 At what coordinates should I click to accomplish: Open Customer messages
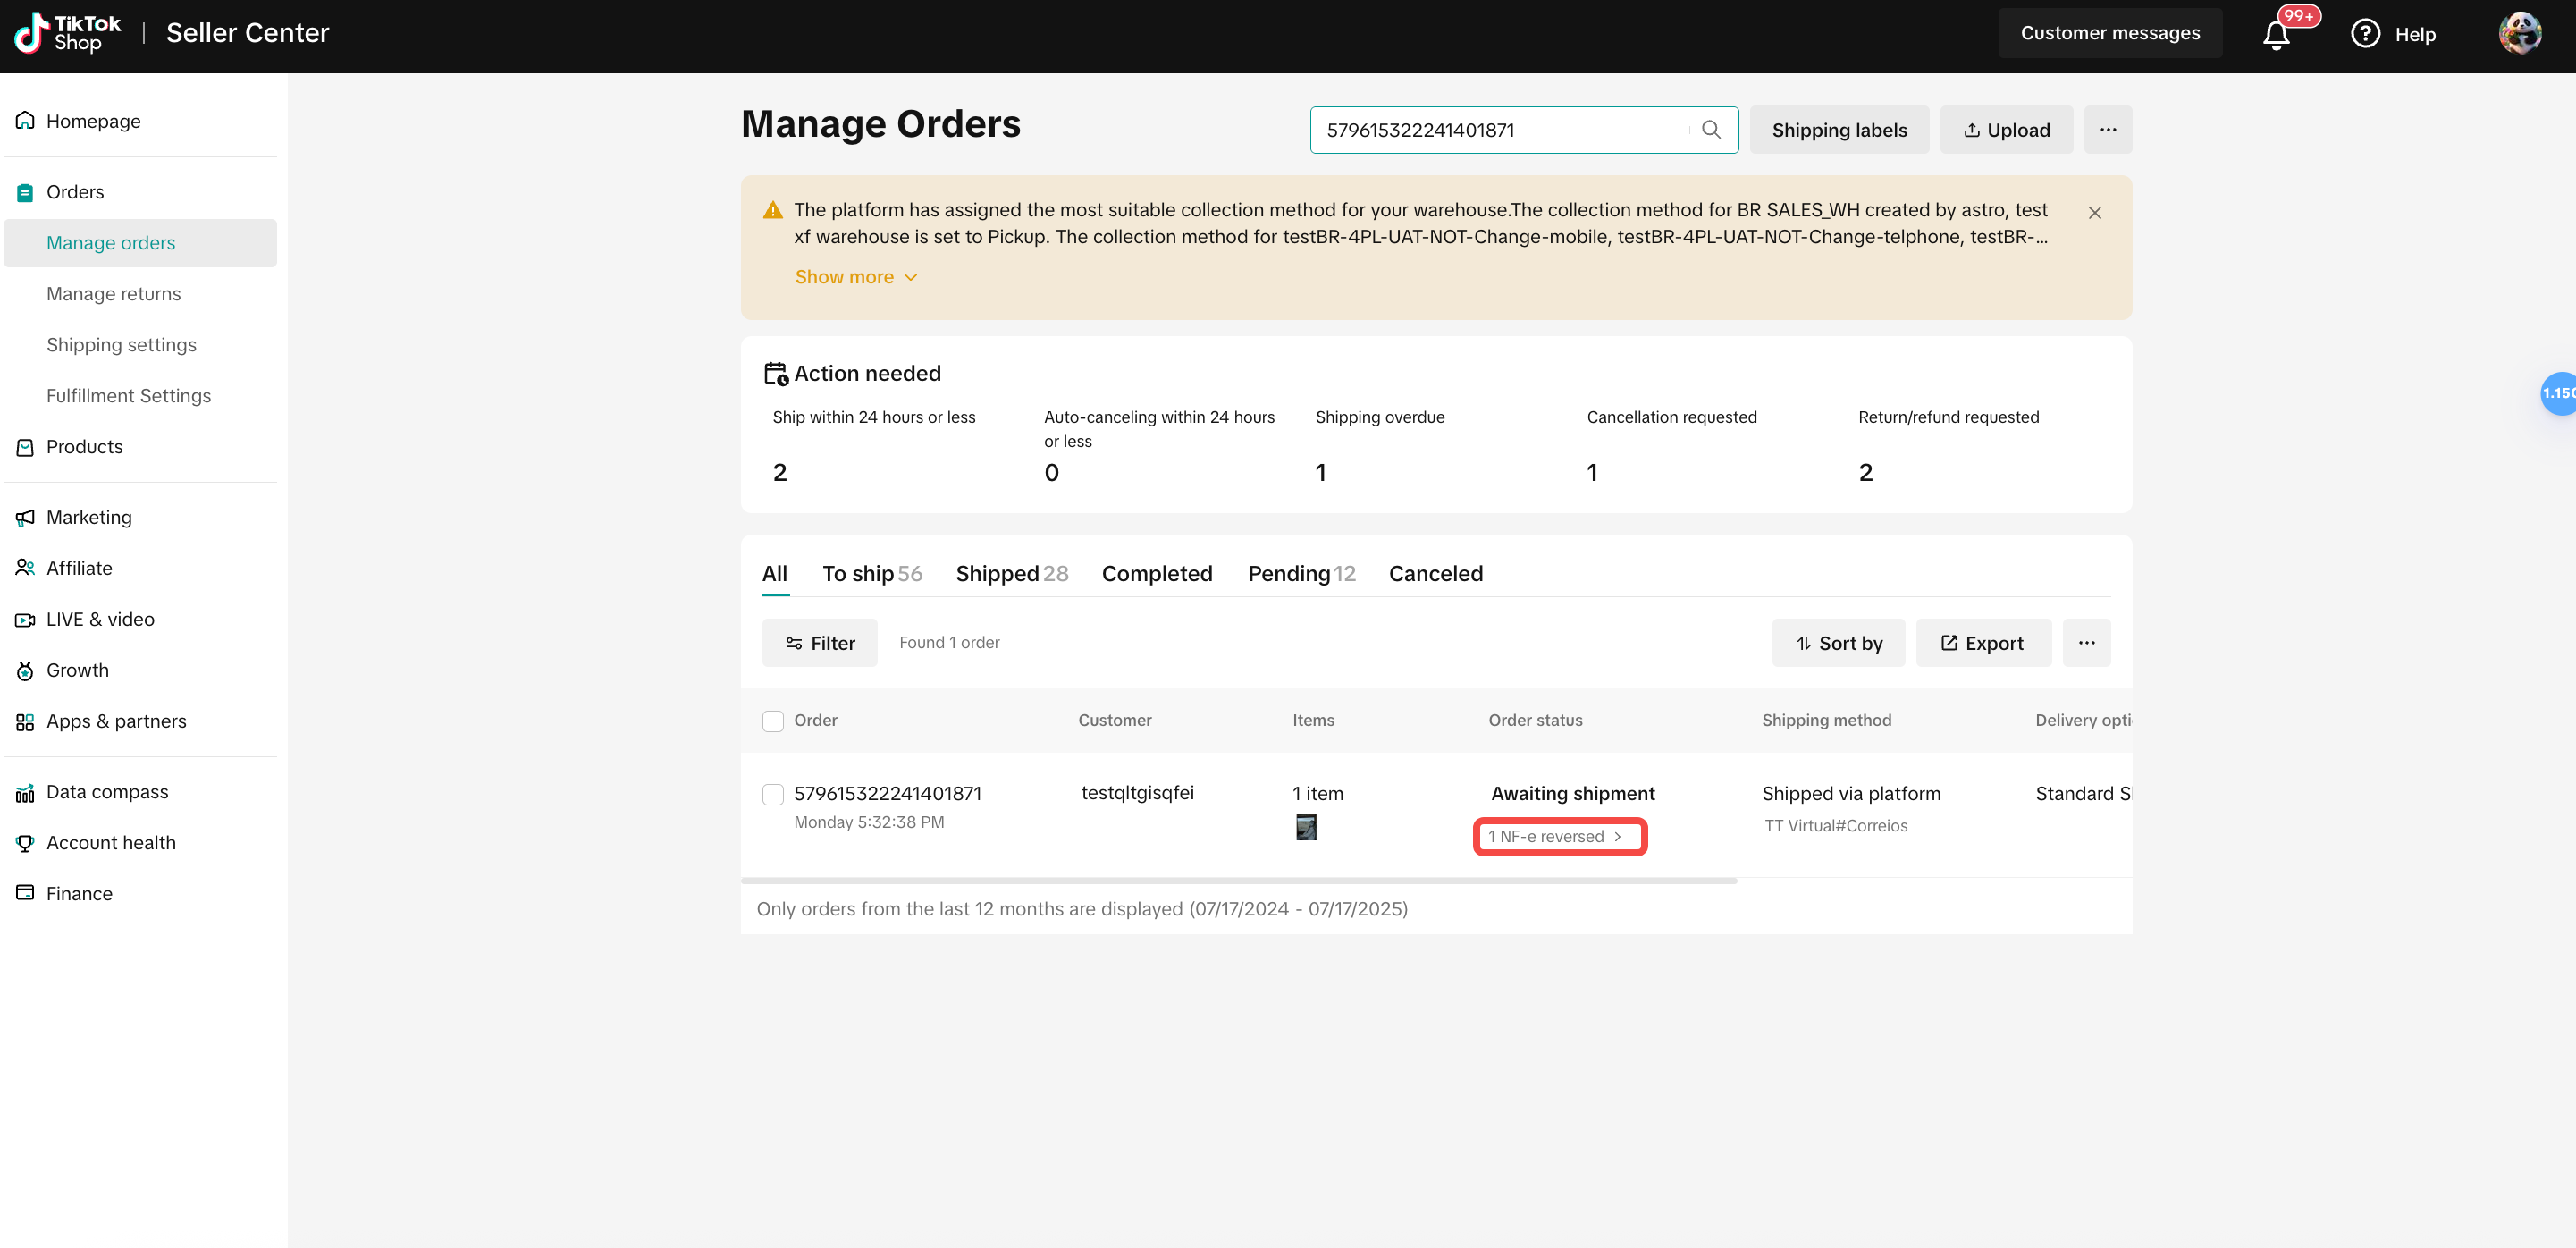click(2110, 33)
